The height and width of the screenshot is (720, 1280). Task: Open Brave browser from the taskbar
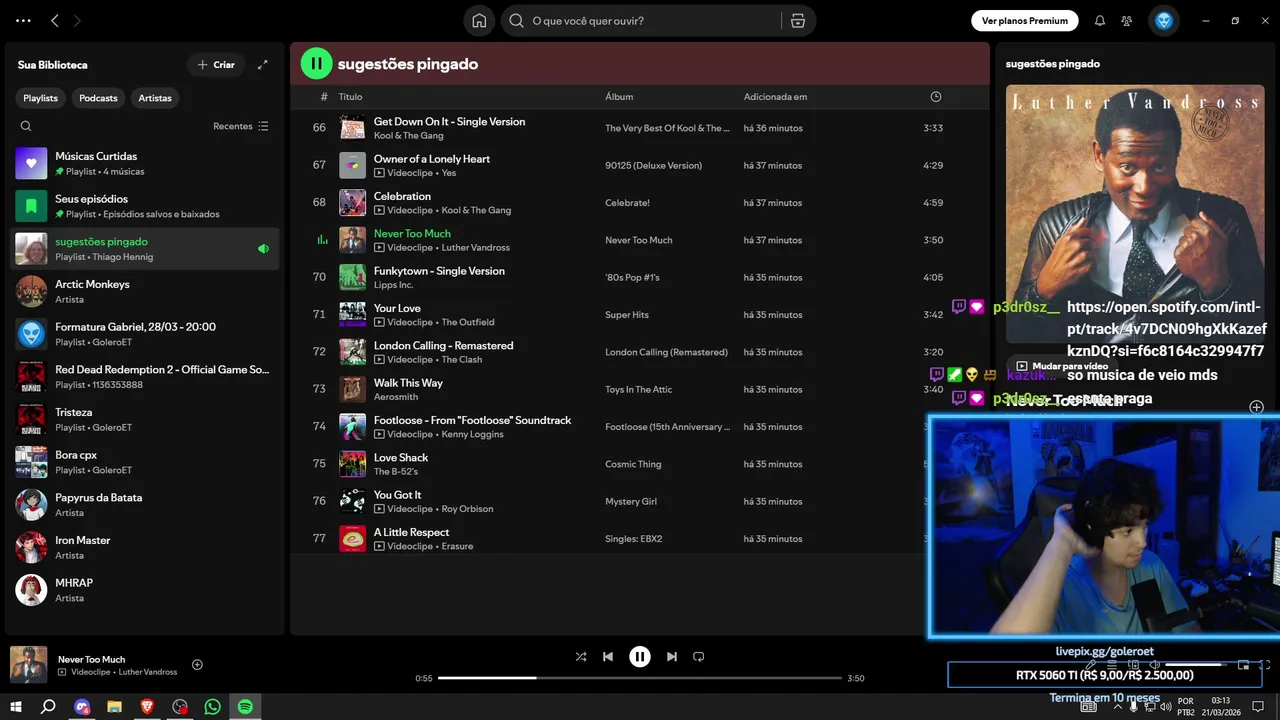pyautogui.click(x=147, y=707)
